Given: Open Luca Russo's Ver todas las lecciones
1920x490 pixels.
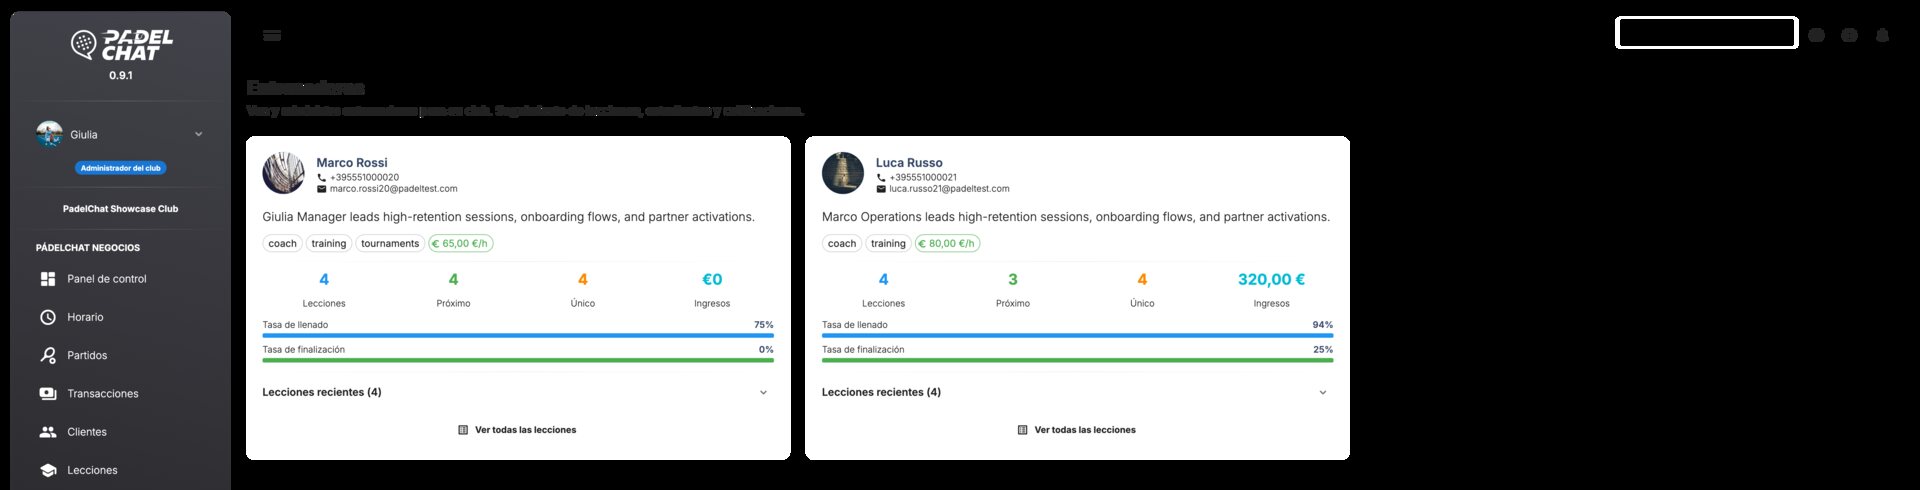Looking at the screenshot, I should tap(1077, 430).
